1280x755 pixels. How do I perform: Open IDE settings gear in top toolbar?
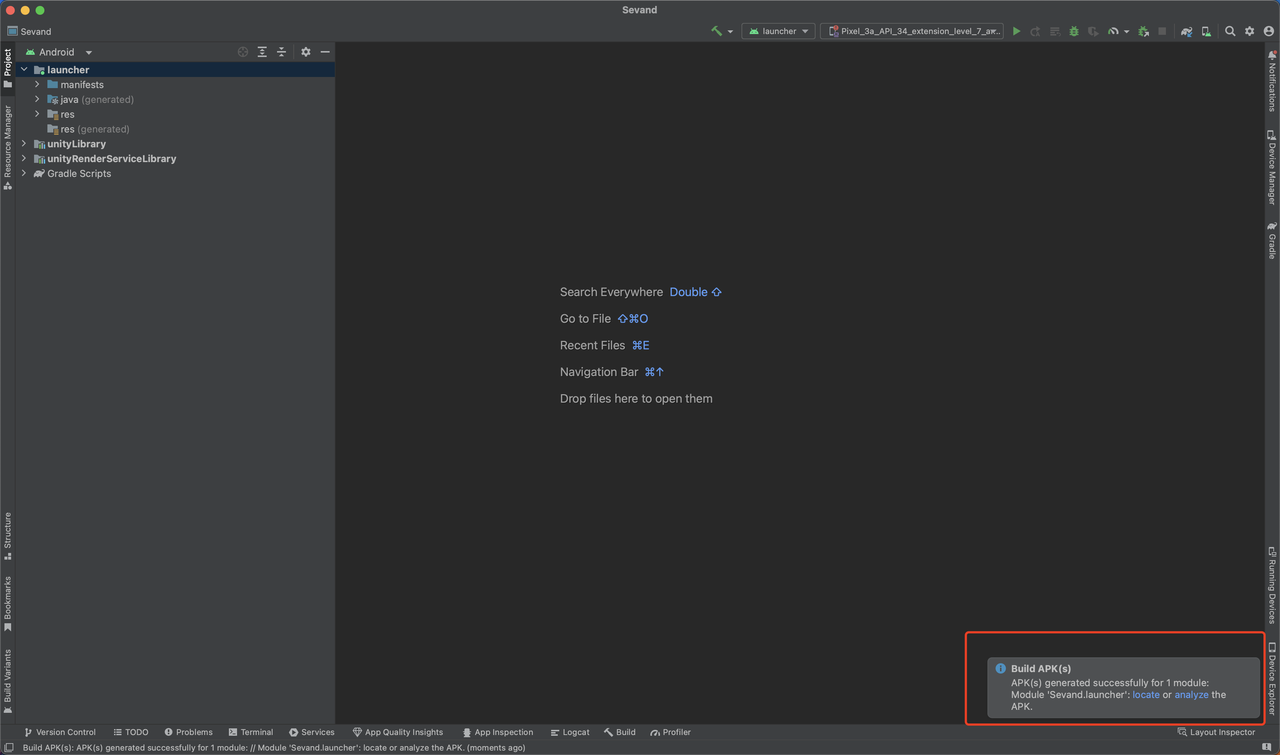[1249, 31]
